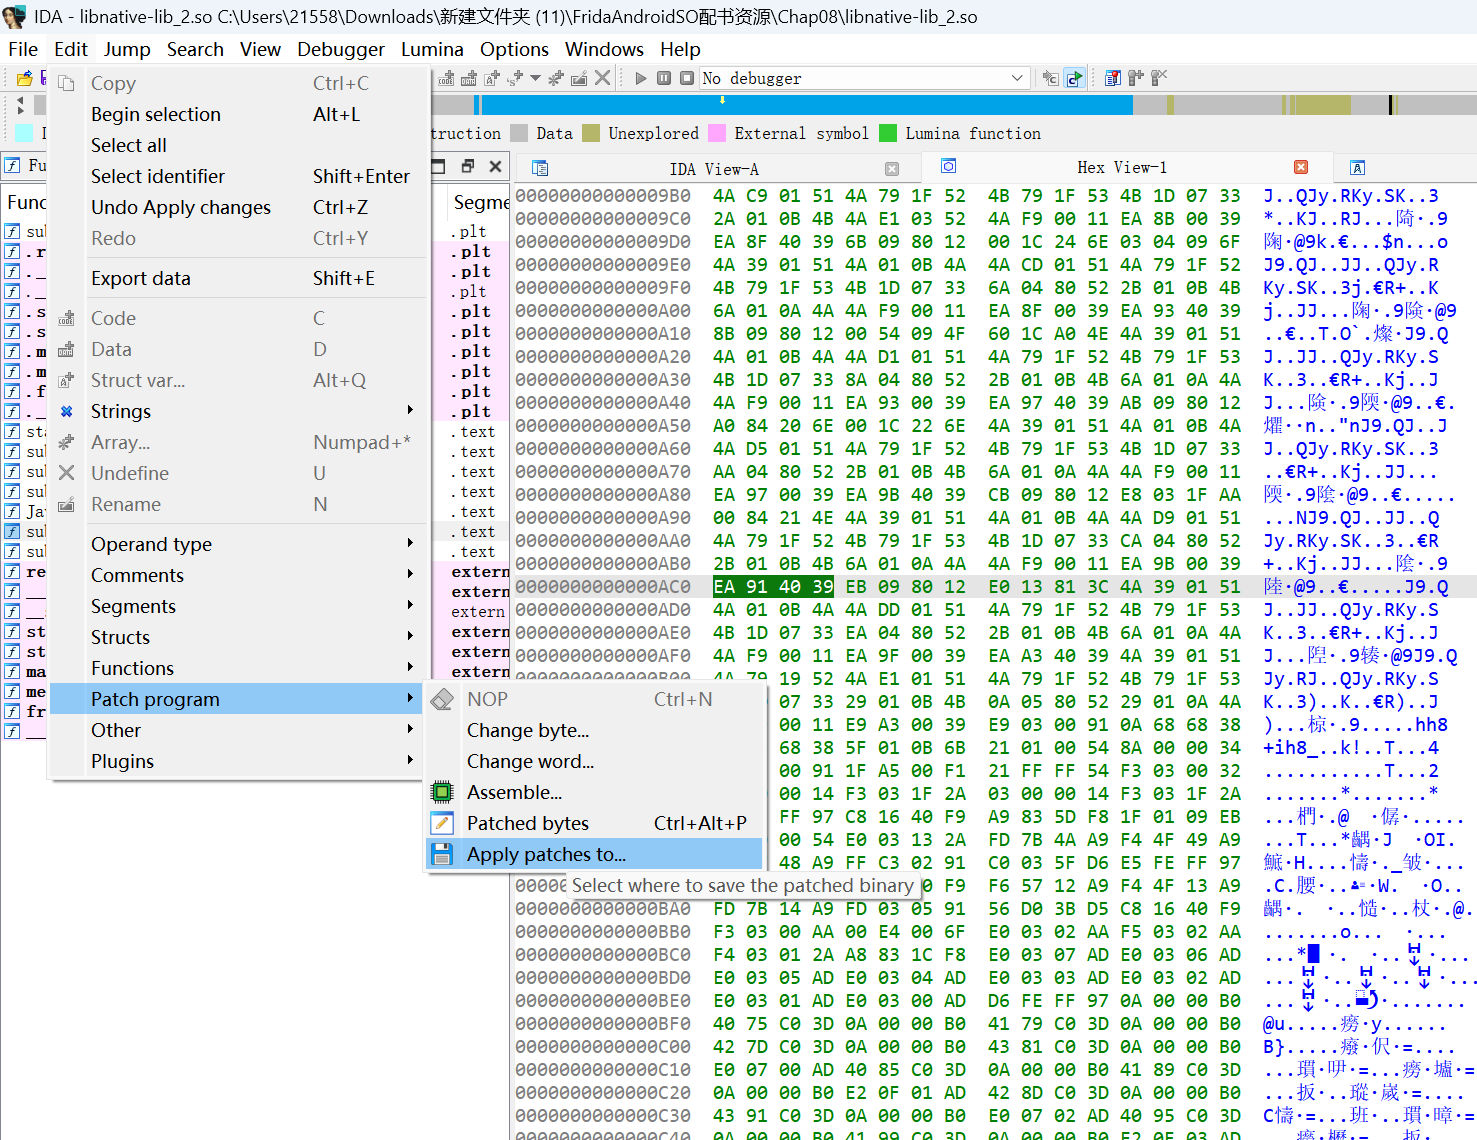Click Undo Apply changes menu entry
1477x1140 pixels.
240,207
